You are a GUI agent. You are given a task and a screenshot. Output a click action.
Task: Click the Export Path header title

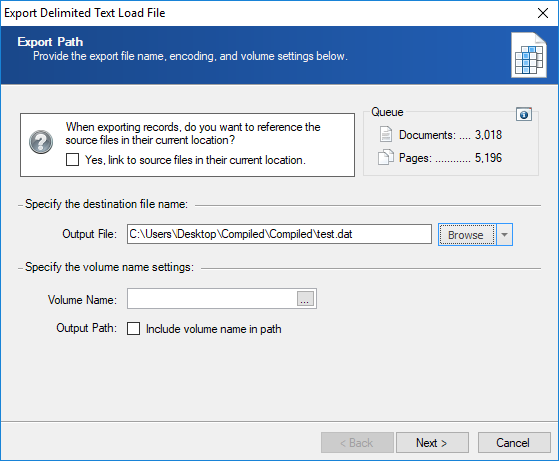pos(50,42)
